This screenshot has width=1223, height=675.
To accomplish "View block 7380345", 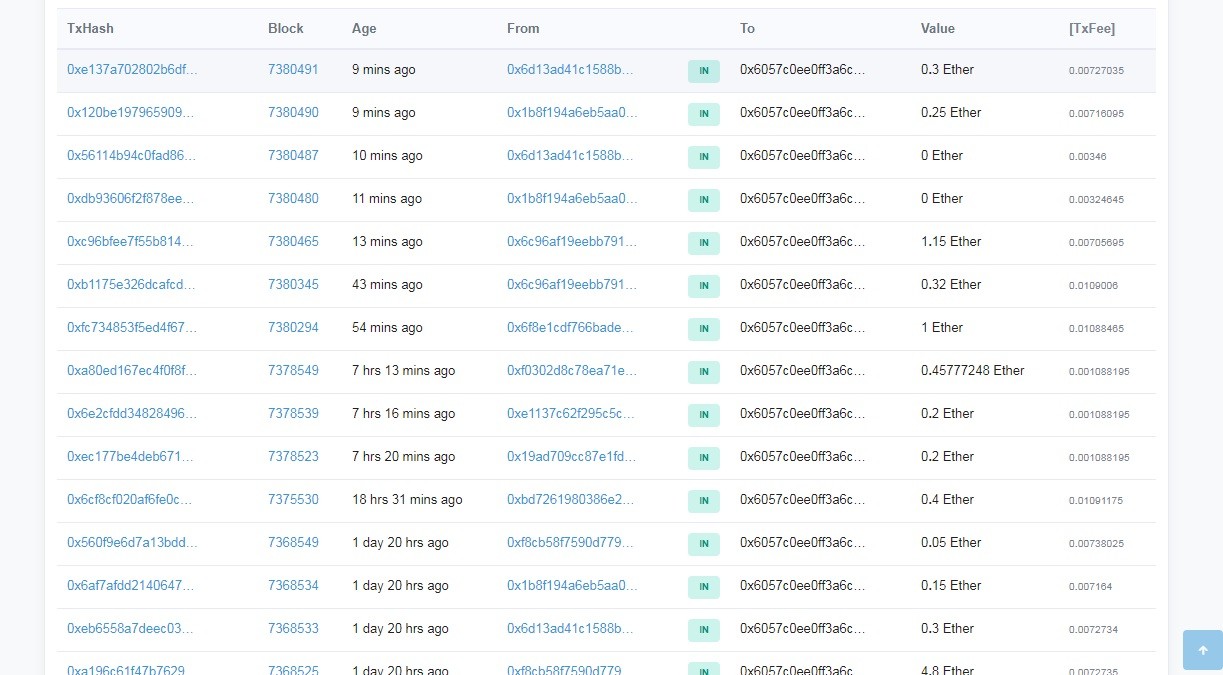I will point(293,285).
